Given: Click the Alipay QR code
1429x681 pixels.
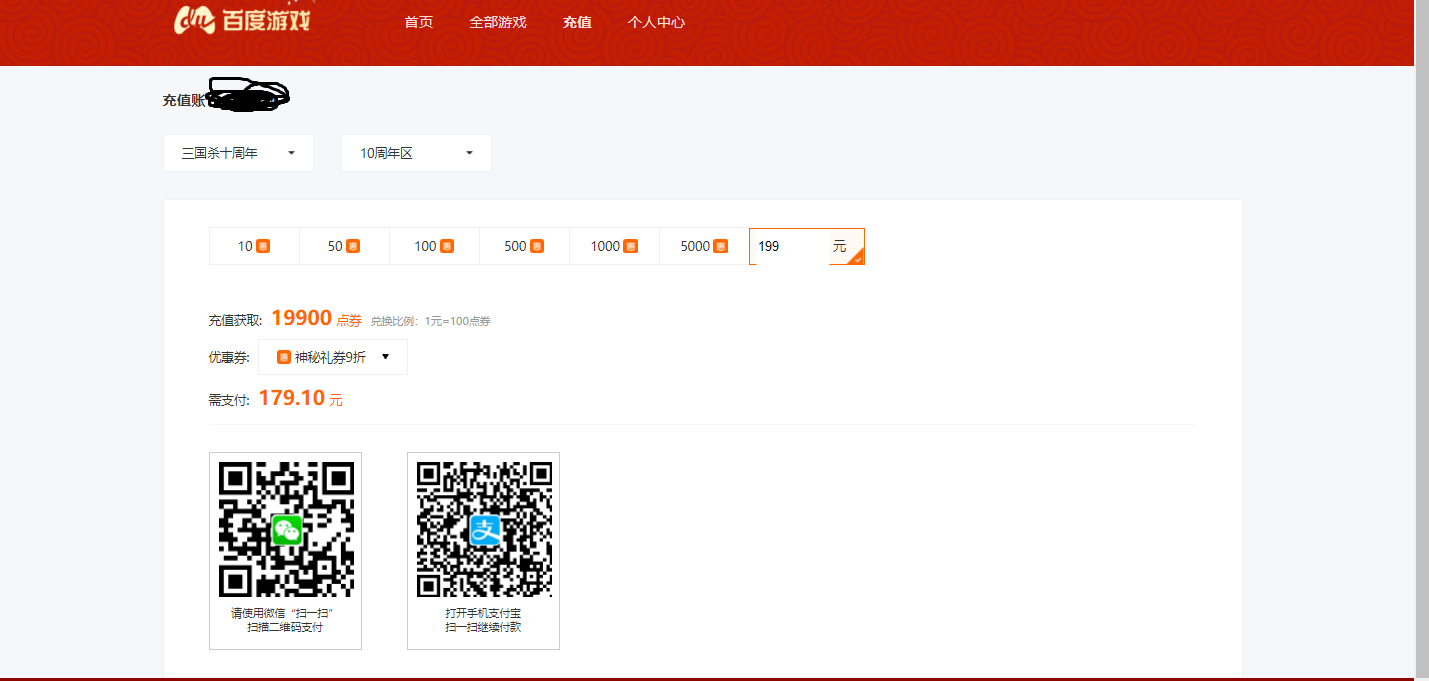Looking at the screenshot, I should coord(484,529).
